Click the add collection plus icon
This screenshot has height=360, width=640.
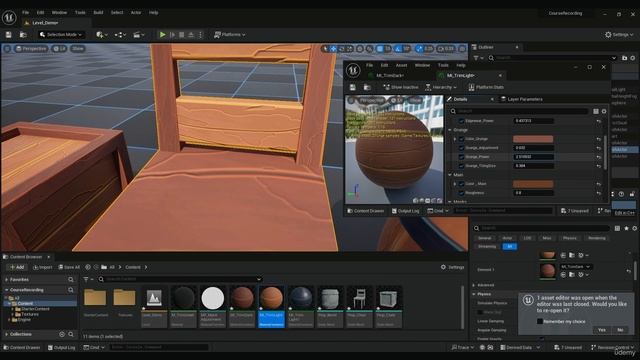click(62, 335)
